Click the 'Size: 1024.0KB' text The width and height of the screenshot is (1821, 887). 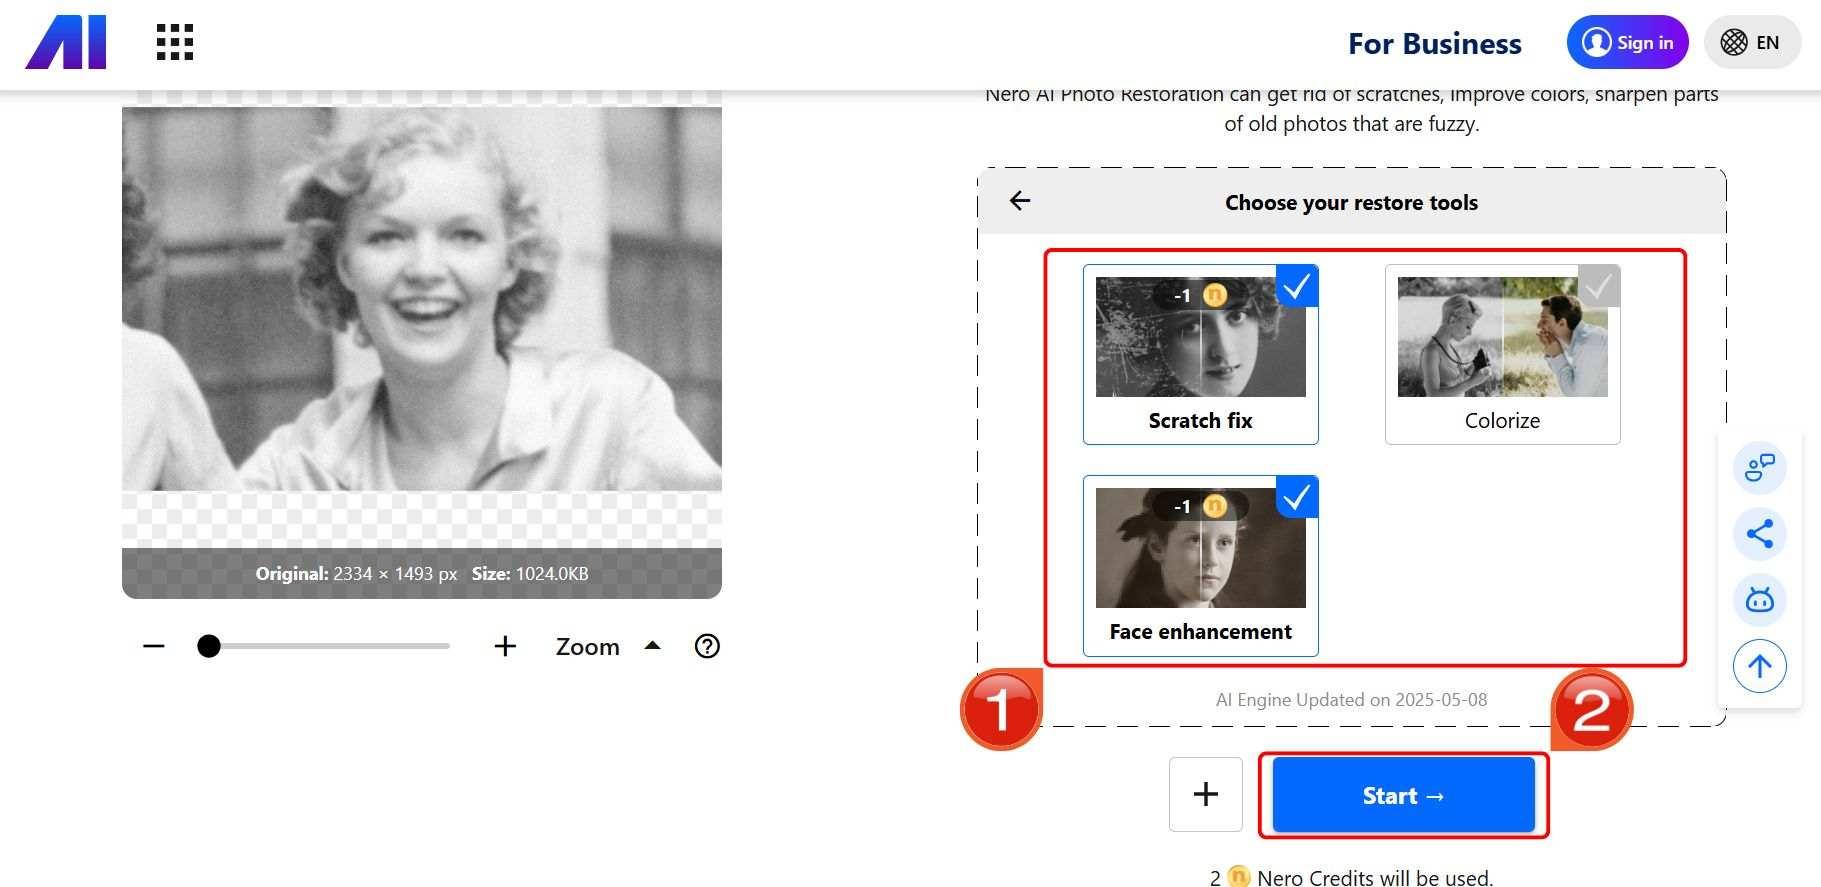530,574
